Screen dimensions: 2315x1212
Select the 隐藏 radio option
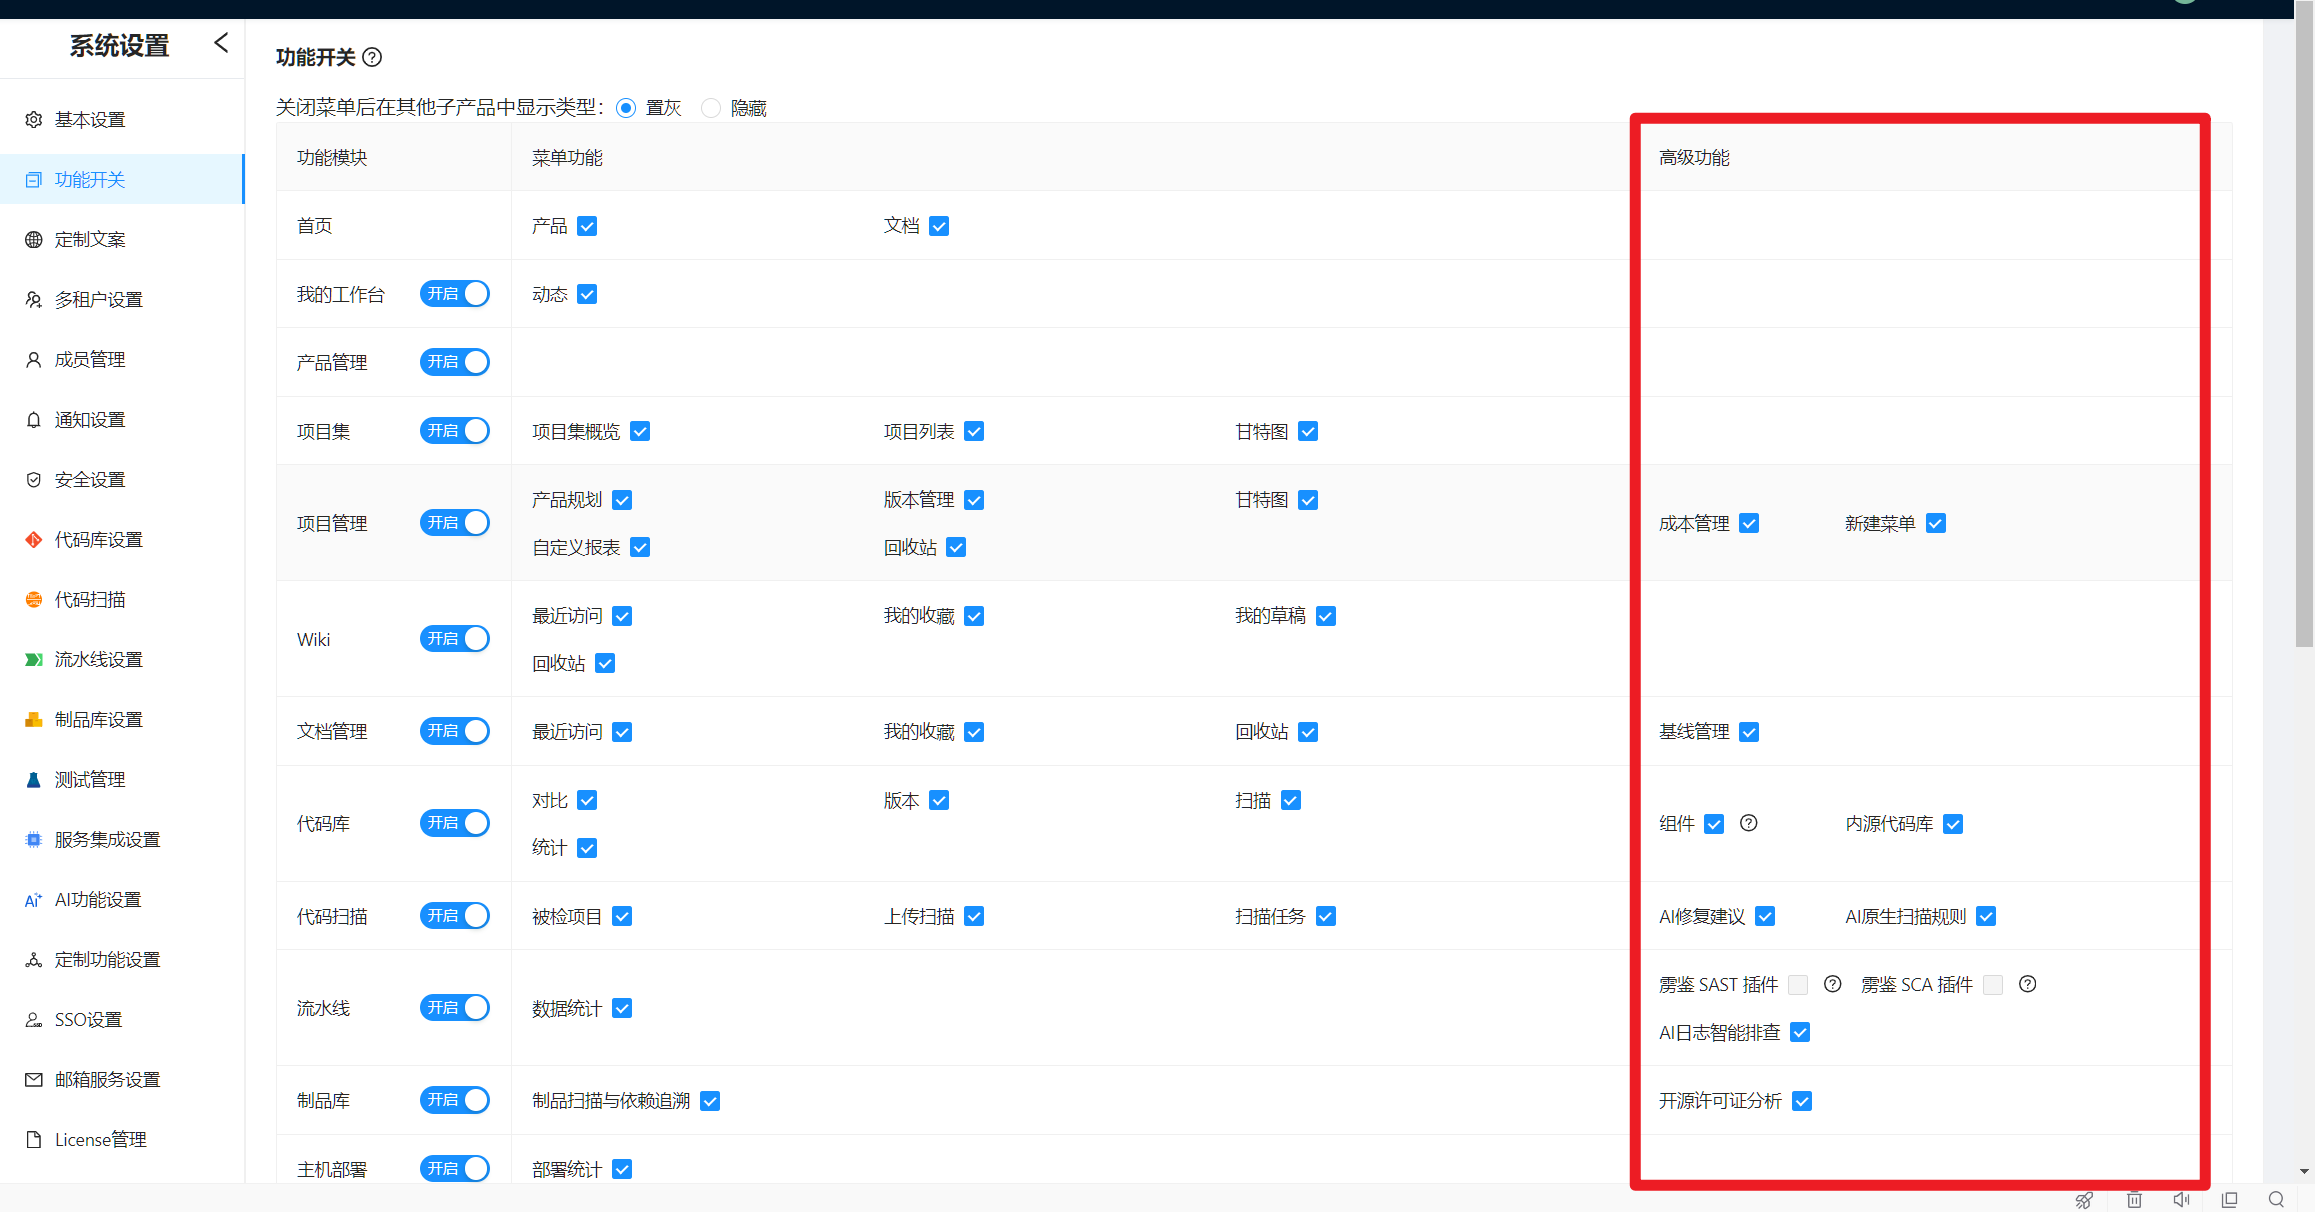(711, 108)
